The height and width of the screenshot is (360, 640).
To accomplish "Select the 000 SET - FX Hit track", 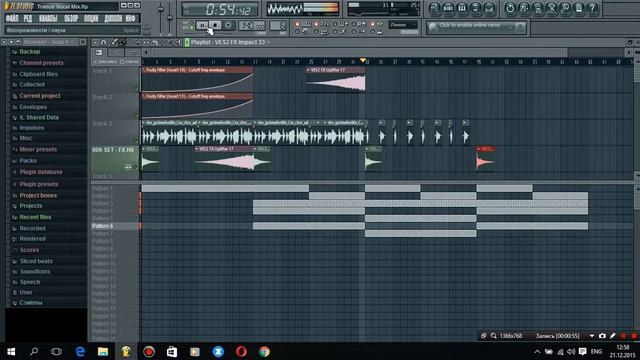I will [115, 159].
